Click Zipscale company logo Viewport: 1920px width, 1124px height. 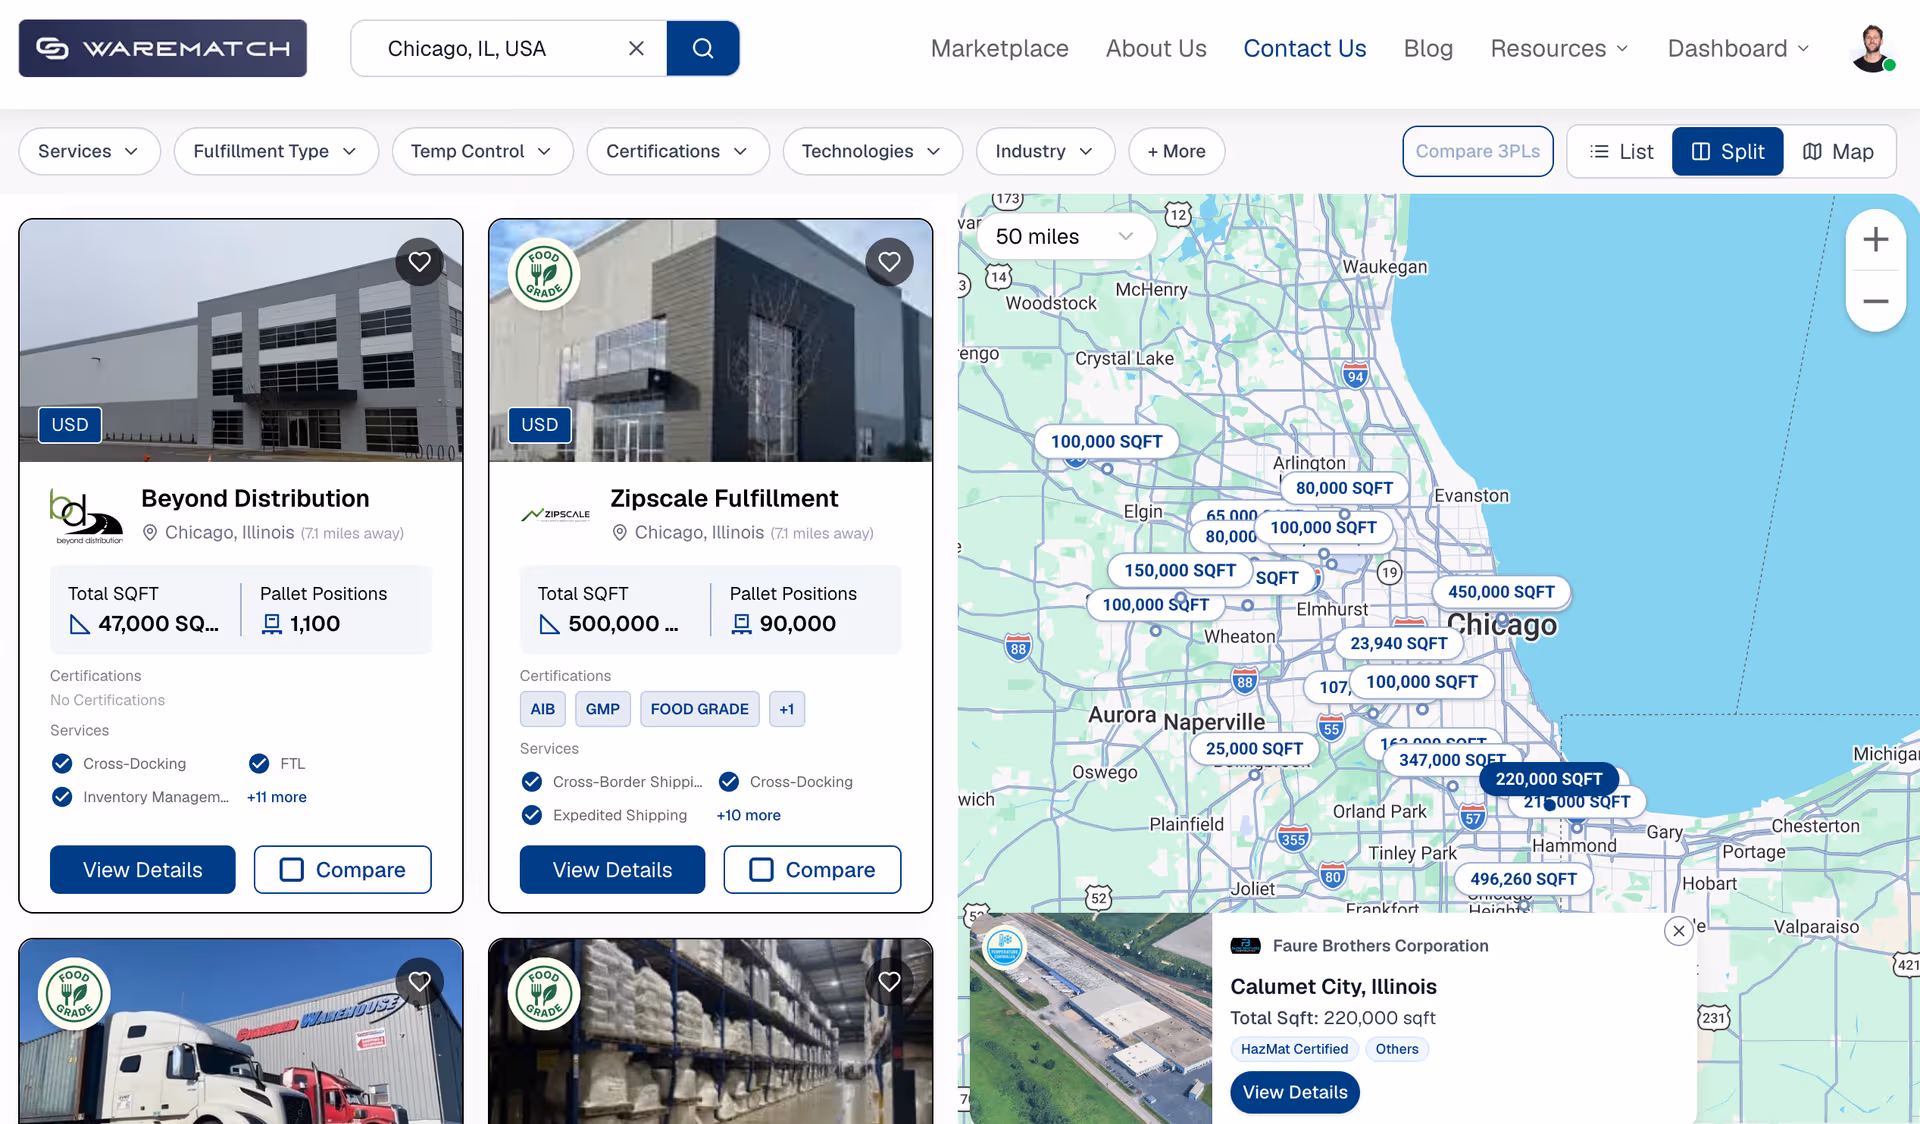[x=556, y=515]
